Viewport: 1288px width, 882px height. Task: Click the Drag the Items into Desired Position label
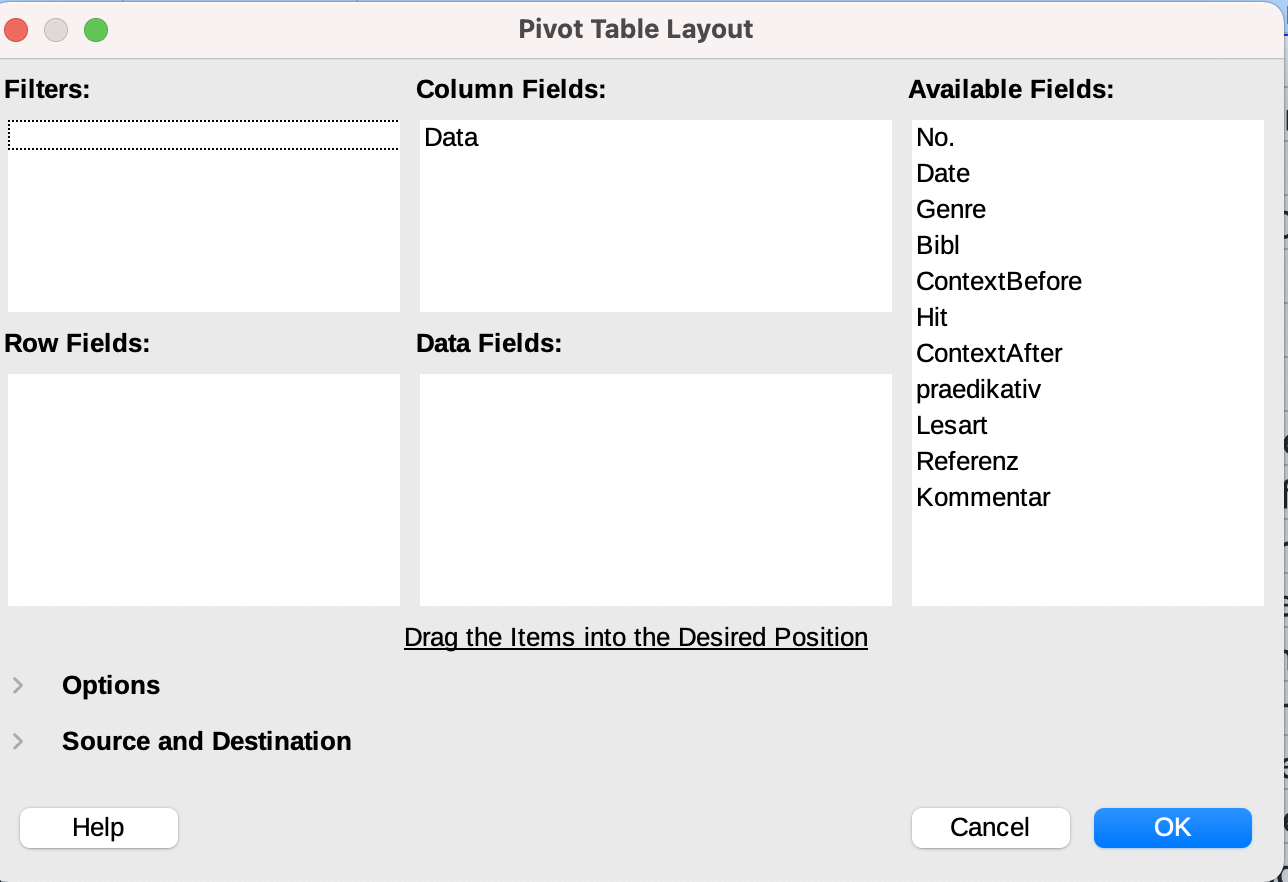point(636,637)
